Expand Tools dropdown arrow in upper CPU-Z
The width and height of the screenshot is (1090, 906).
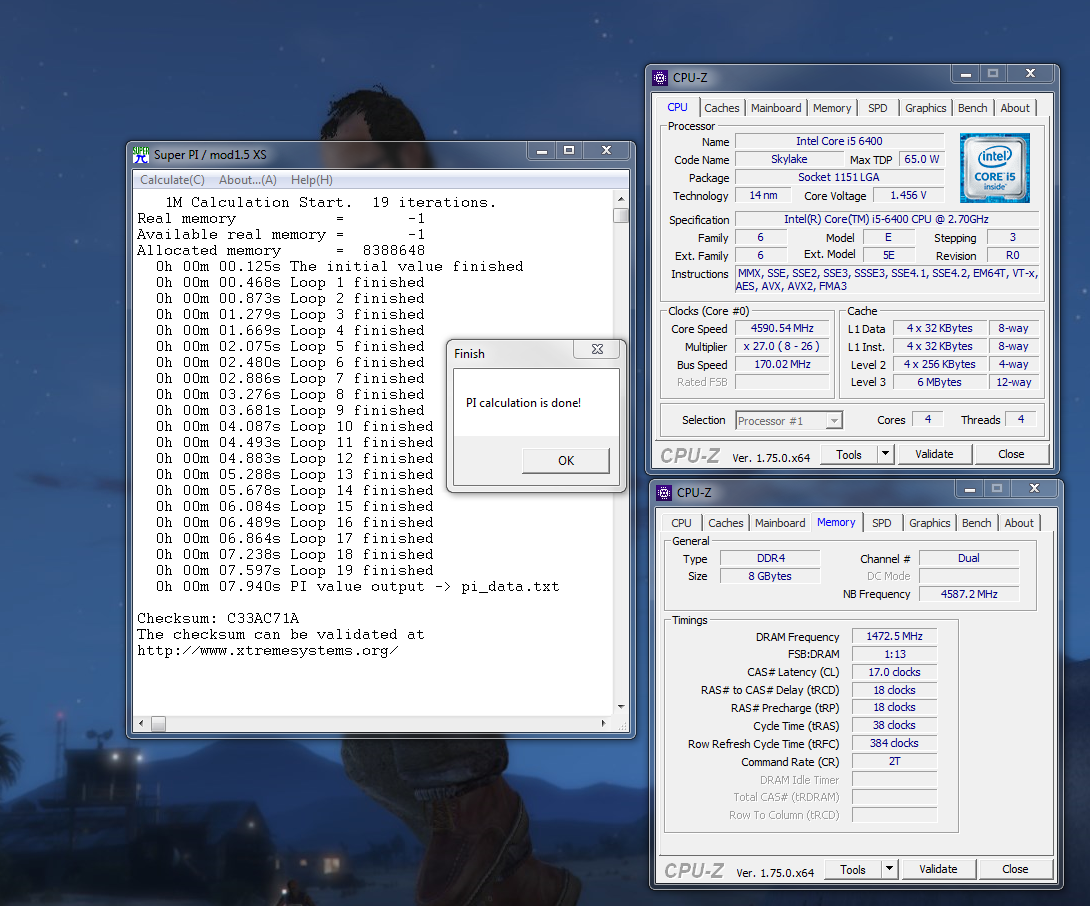point(885,454)
